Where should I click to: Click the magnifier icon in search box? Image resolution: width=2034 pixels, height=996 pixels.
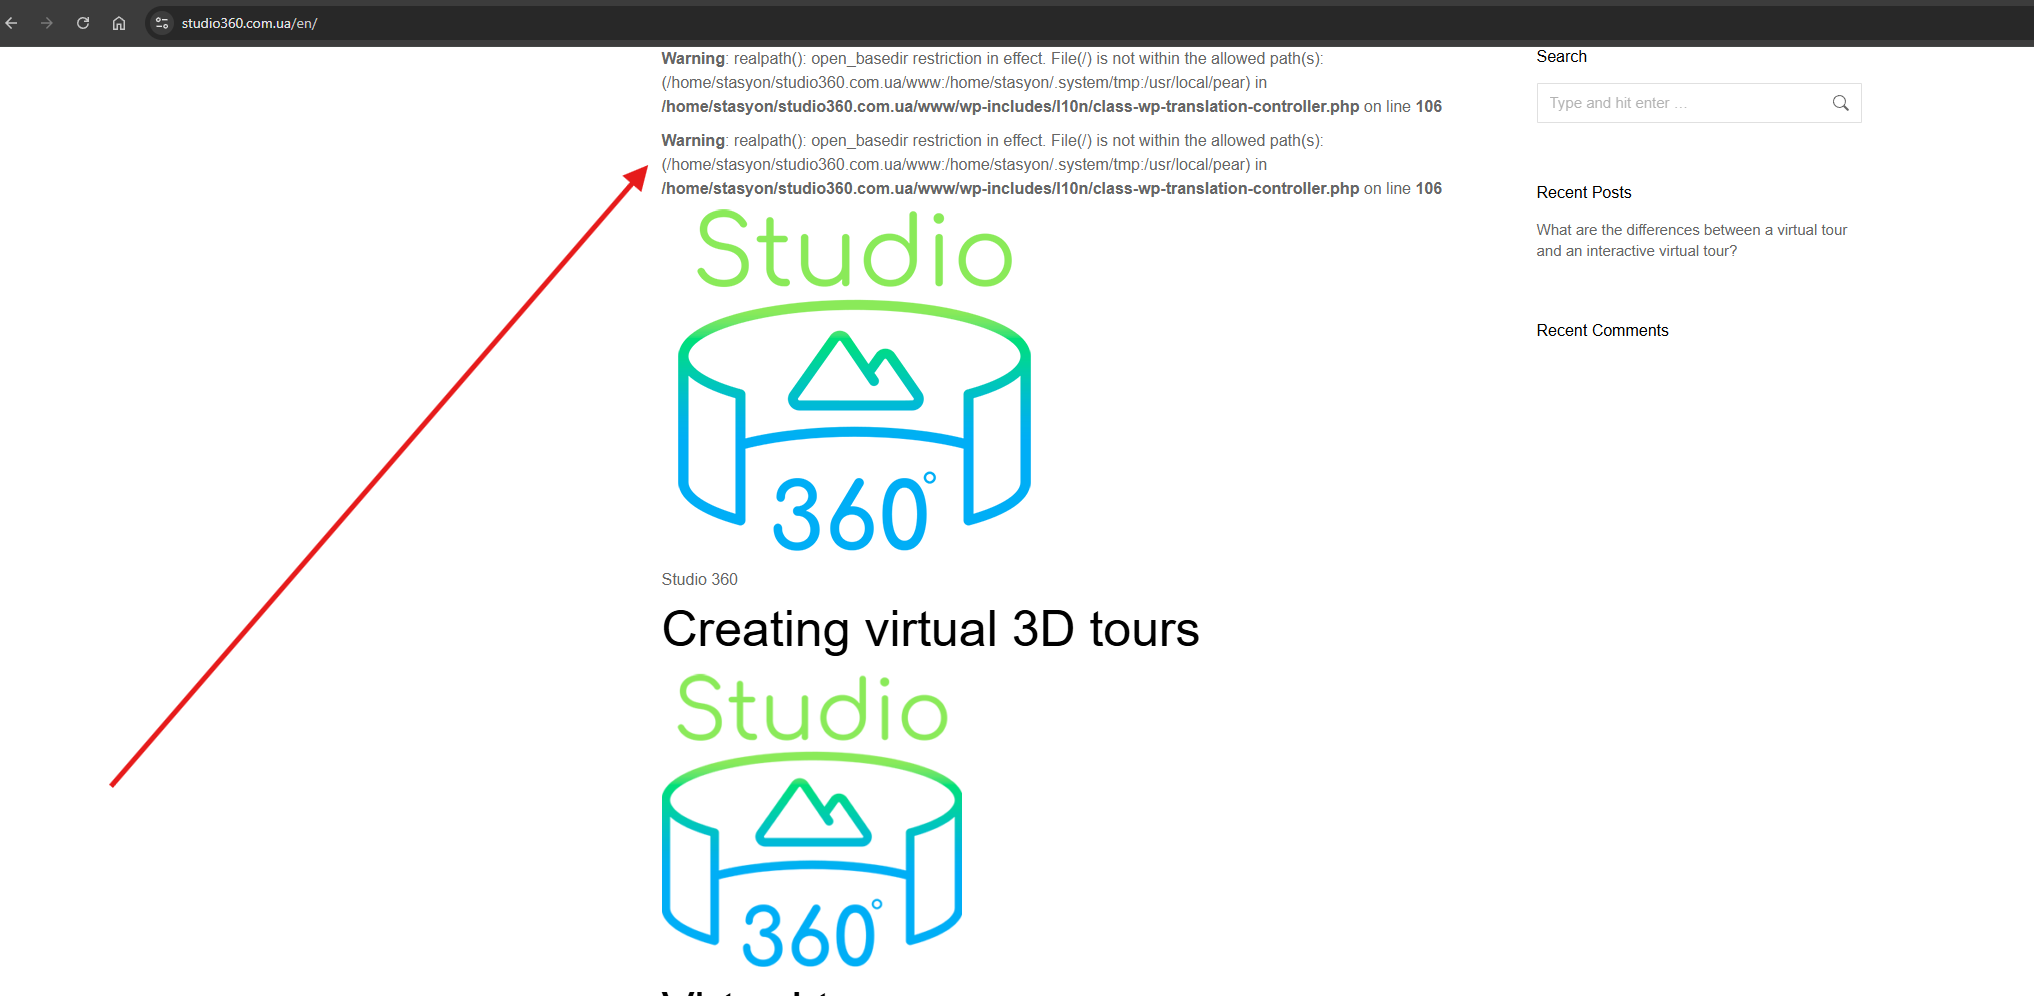click(1840, 103)
